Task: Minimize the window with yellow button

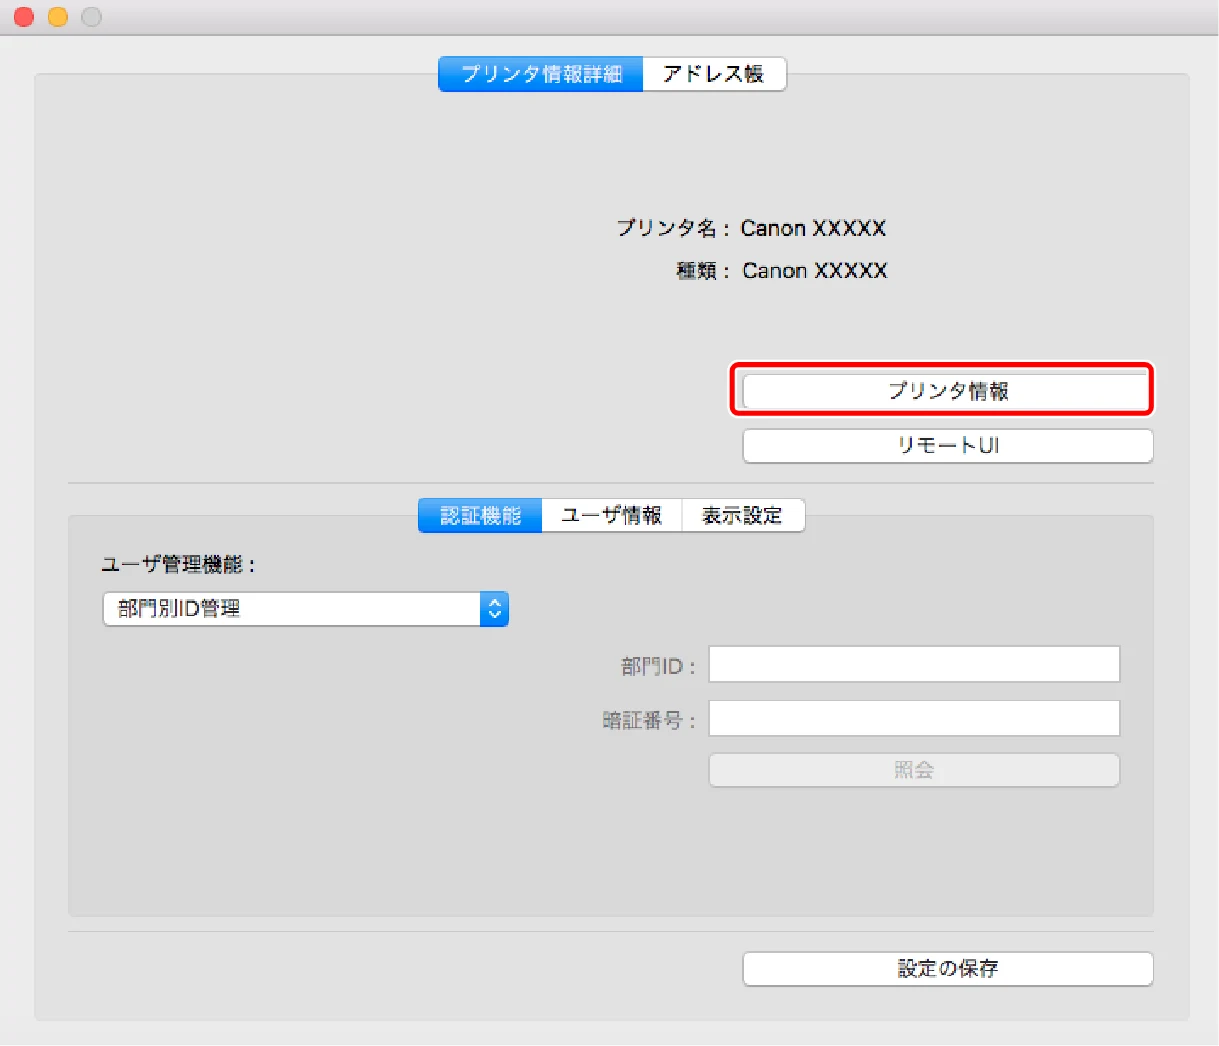Action: (x=58, y=17)
